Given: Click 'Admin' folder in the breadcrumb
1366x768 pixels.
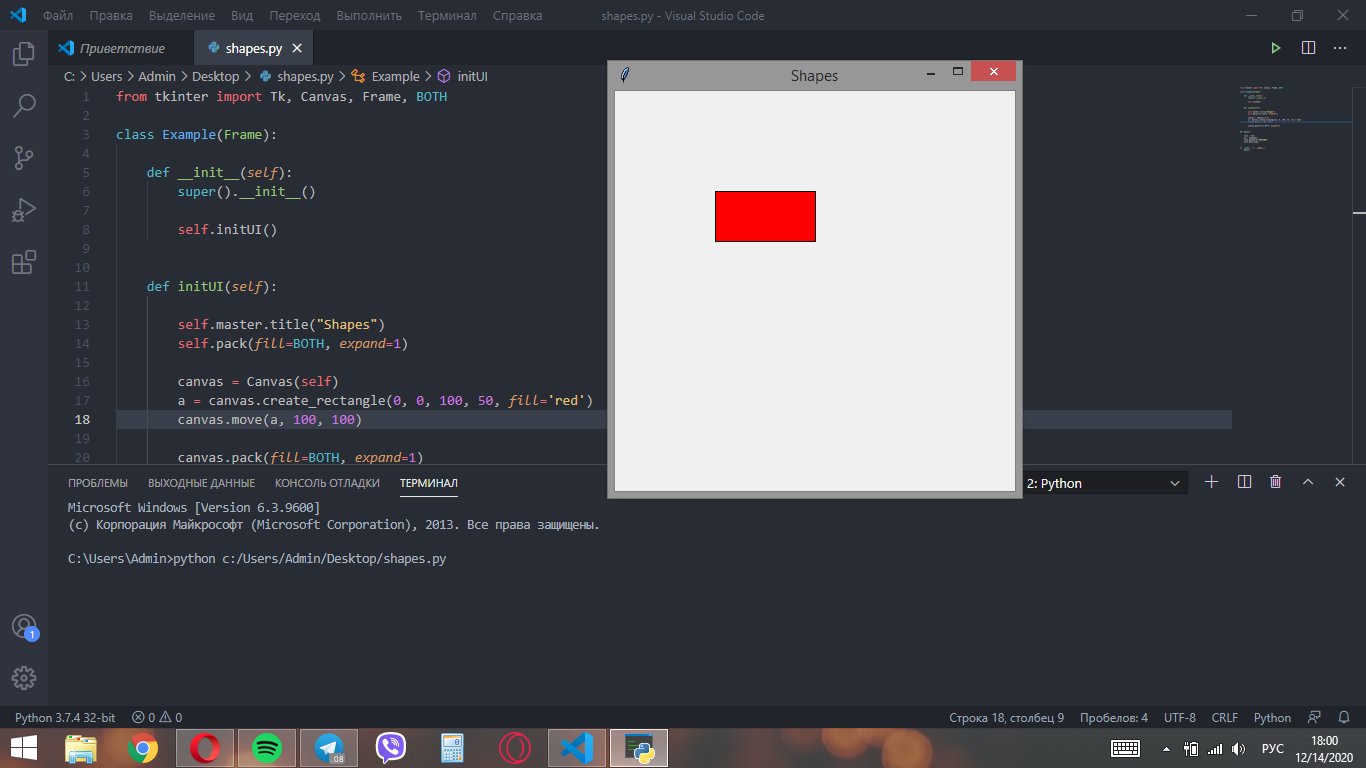Looking at the screenshot, I should (x=157, y=76).
